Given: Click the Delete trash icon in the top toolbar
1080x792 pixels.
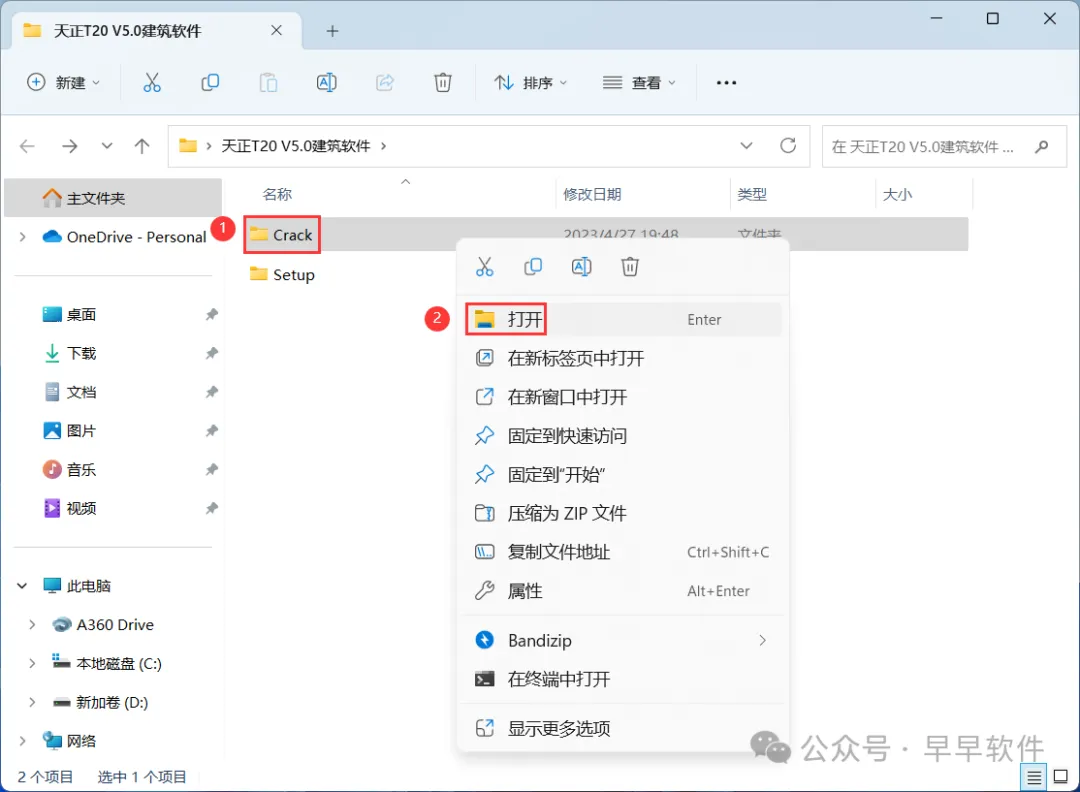Looking at the screenshot, I should [x=443, y=83].
